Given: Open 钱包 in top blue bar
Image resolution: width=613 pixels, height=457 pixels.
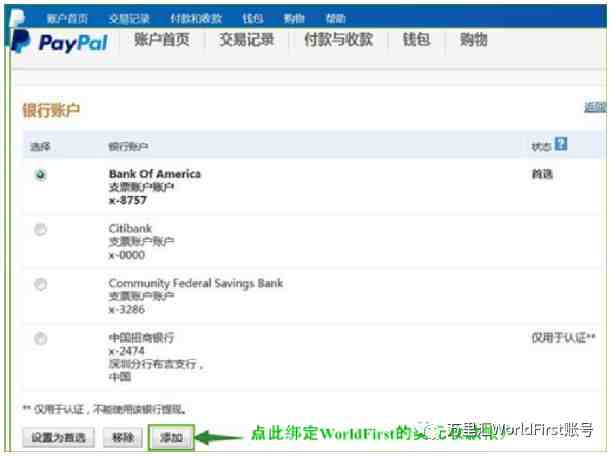Looking at the screenshot, I should [x=253, y=18].
